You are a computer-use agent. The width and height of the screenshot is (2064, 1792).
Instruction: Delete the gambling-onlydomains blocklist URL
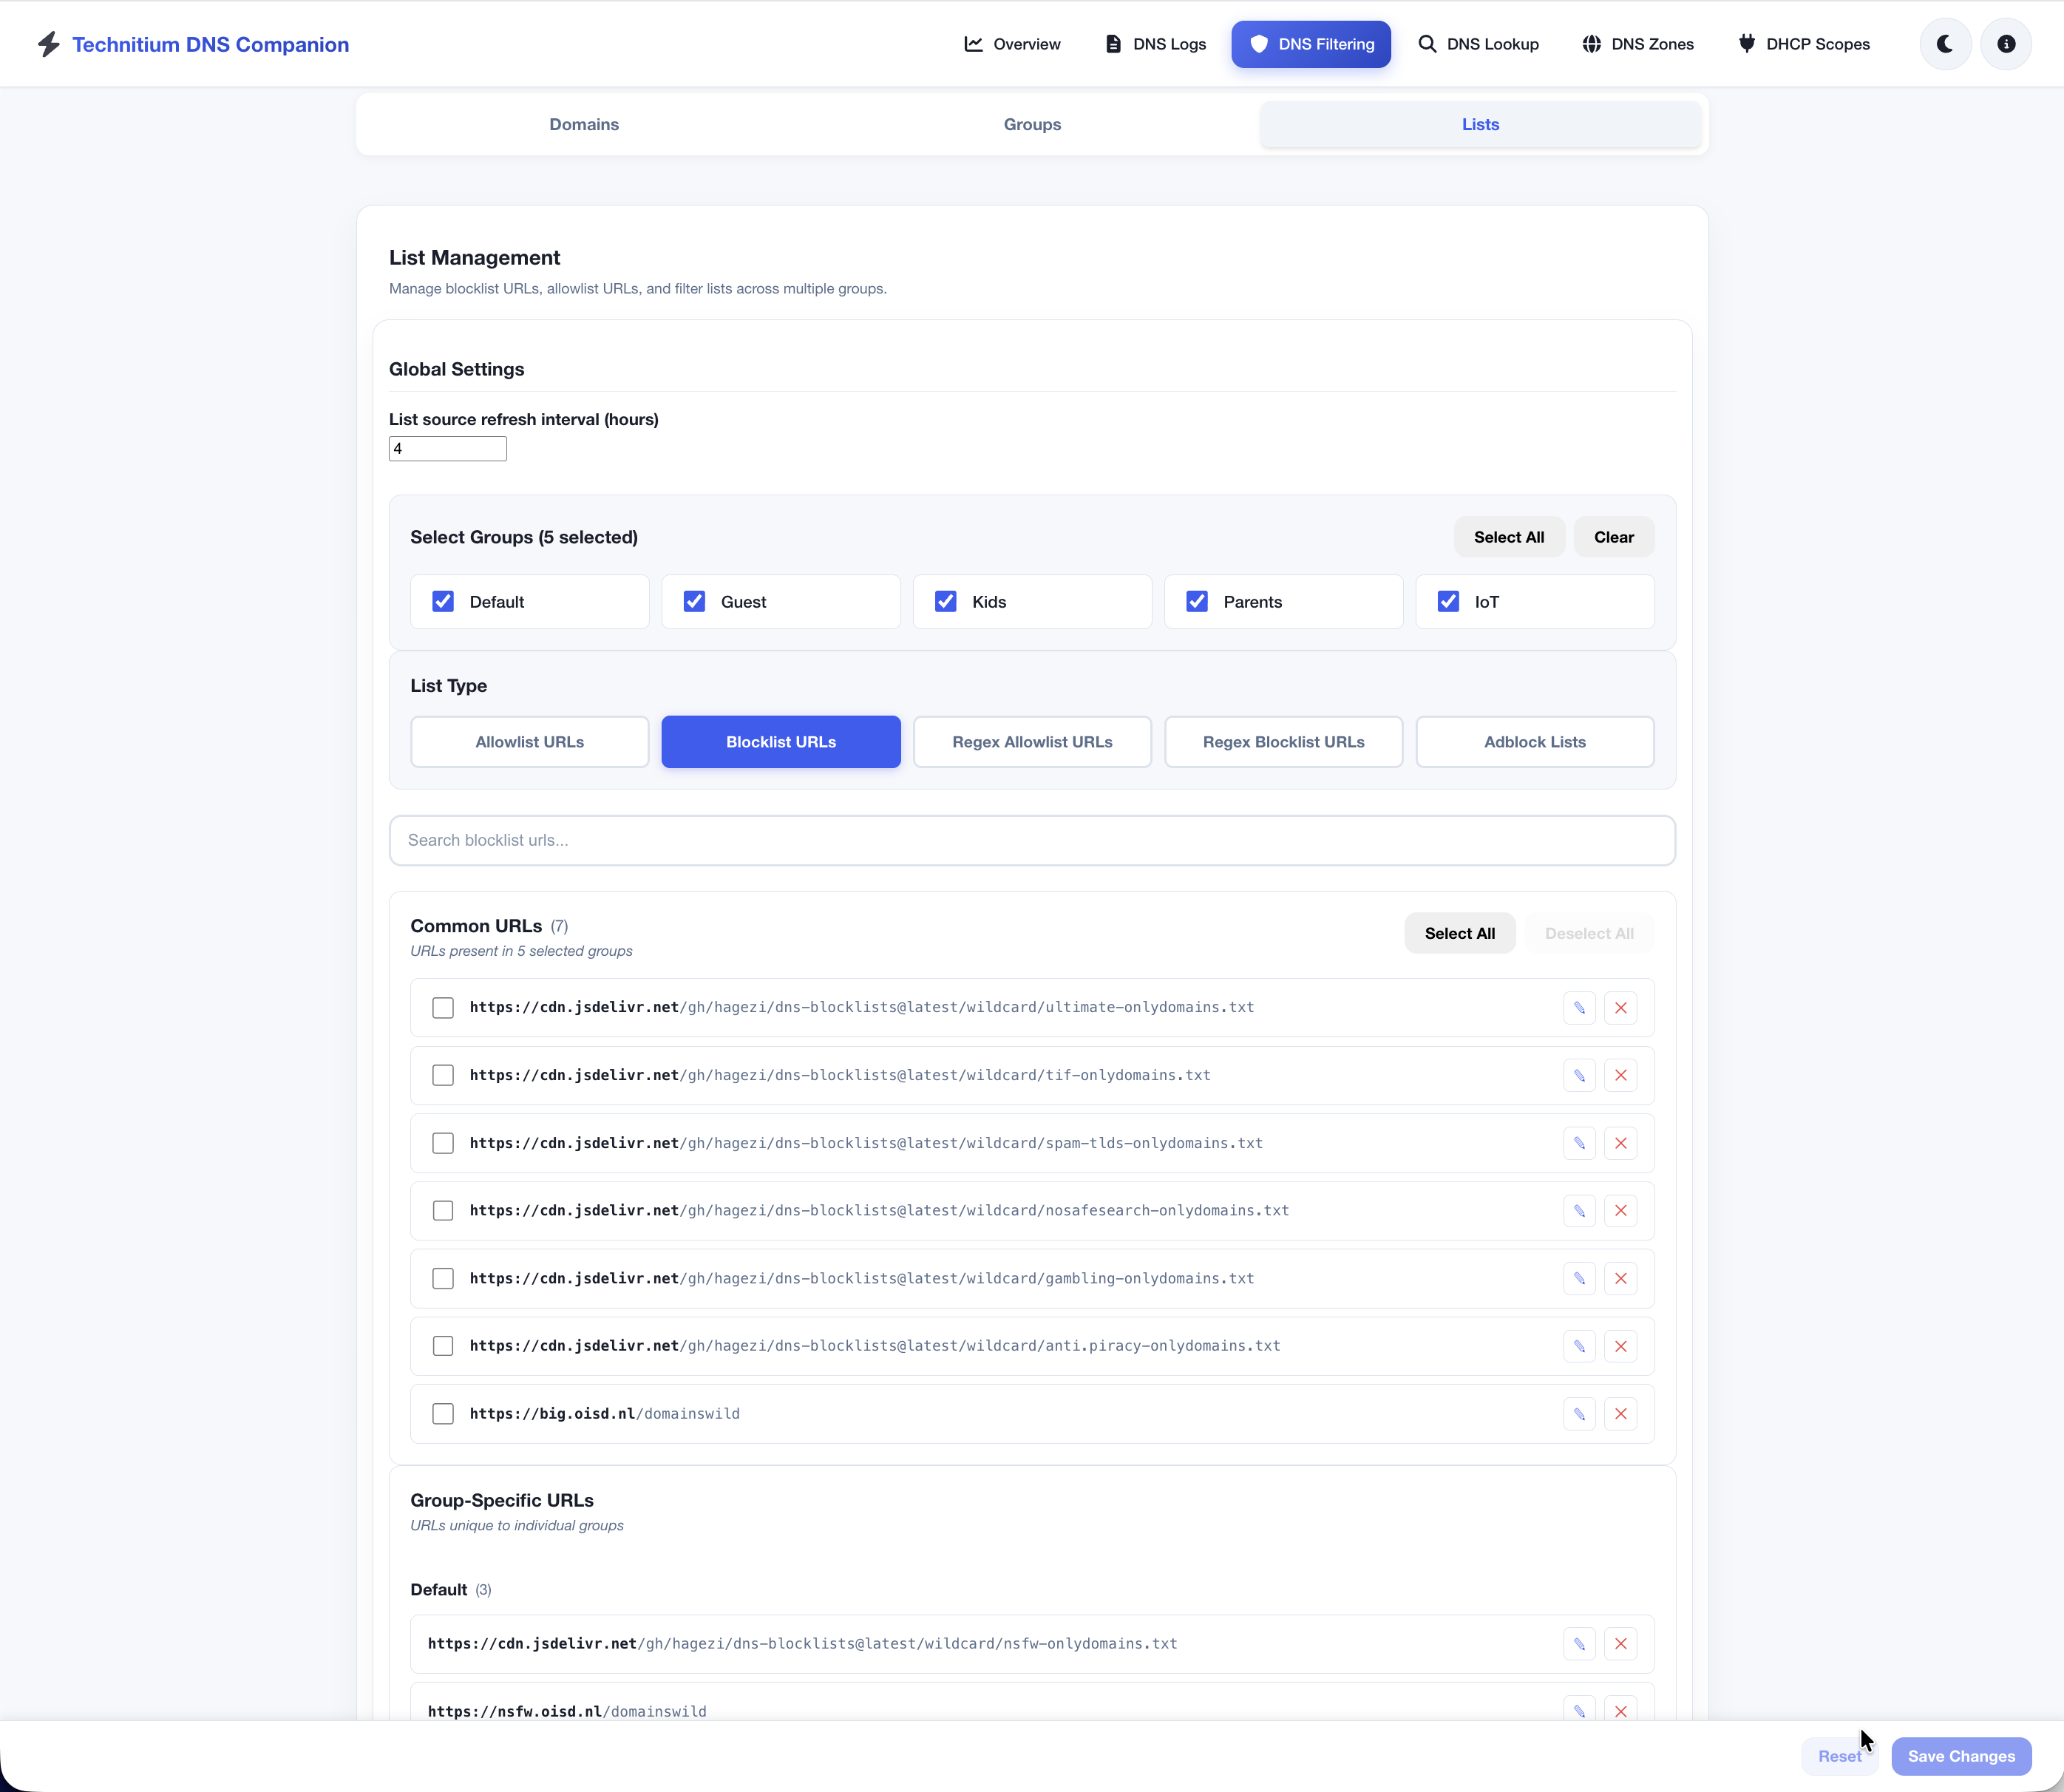click(x=1621, y=1278)
